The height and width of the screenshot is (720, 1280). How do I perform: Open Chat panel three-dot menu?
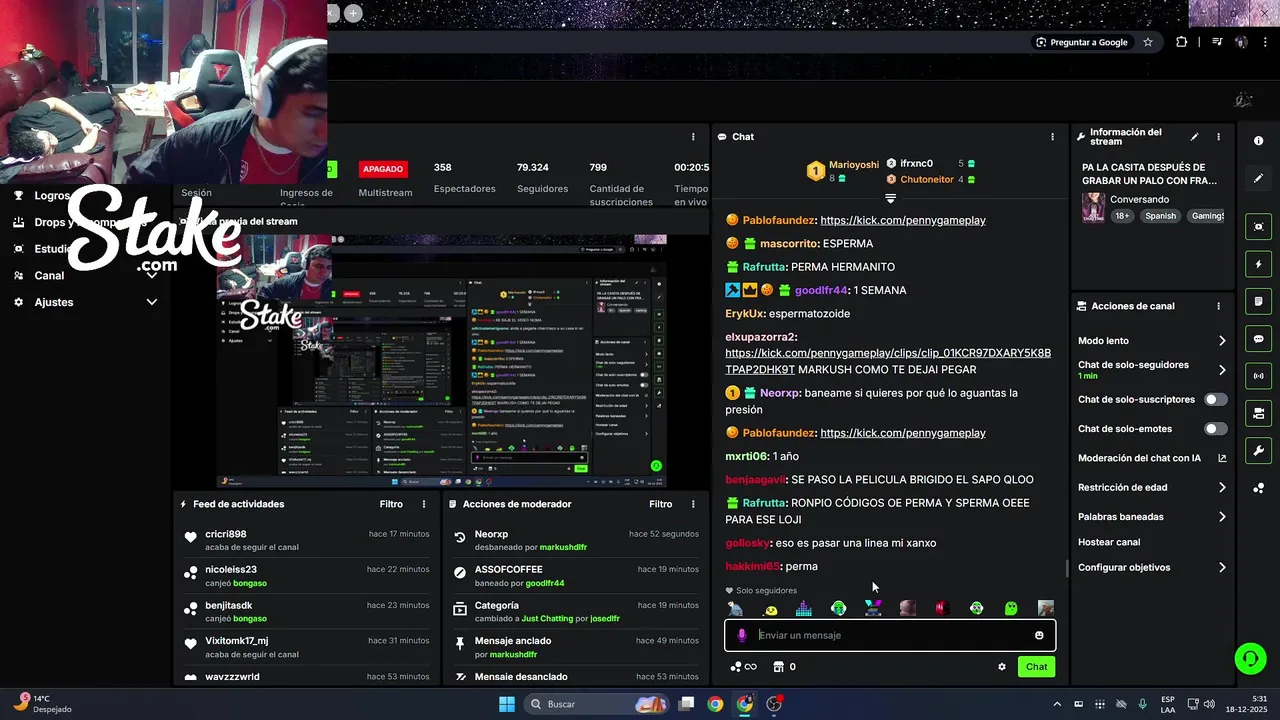(x=1052, y=137)
